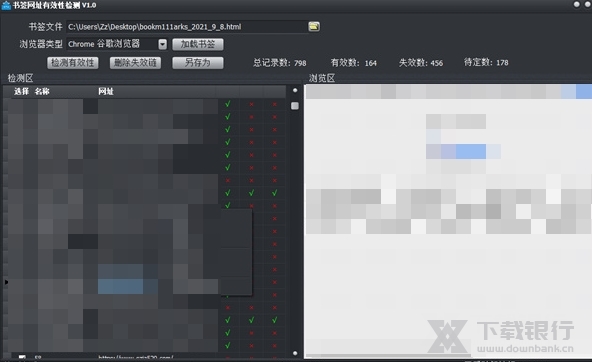Click the 加载书签 button
This screenshot has height=362, width=592.
(198, 44)
